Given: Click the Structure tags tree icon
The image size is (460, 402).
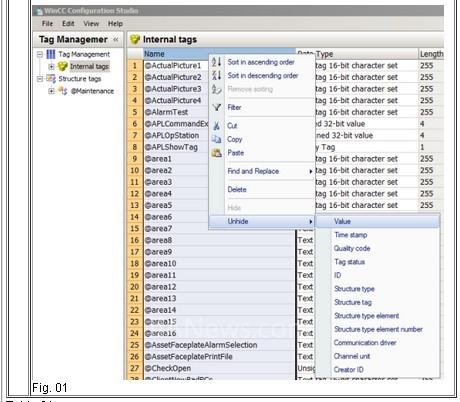Looking at the screenshot, I should point(51,79).
